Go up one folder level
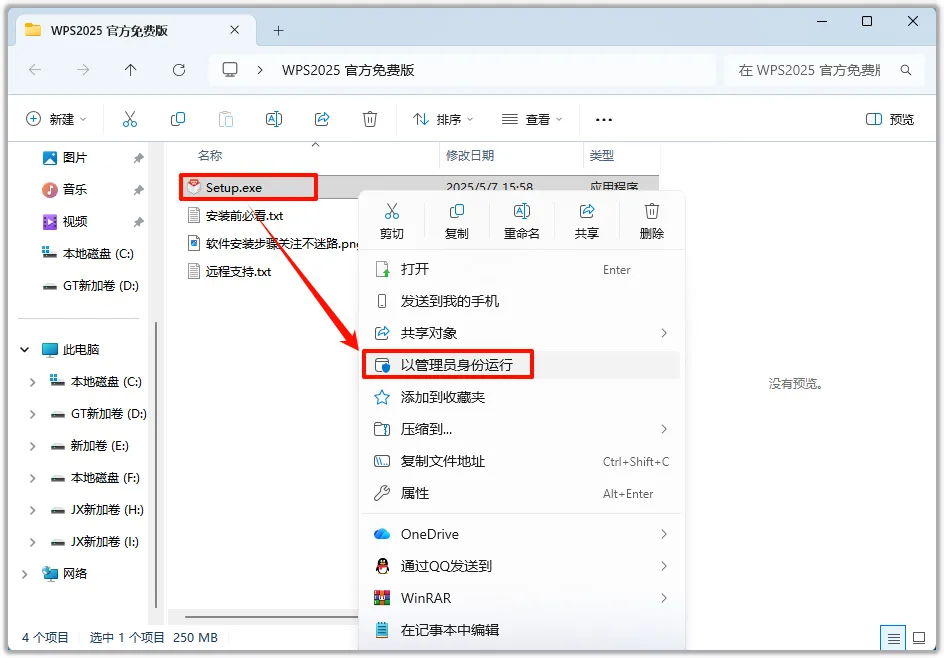 click(x=131, y=70)
